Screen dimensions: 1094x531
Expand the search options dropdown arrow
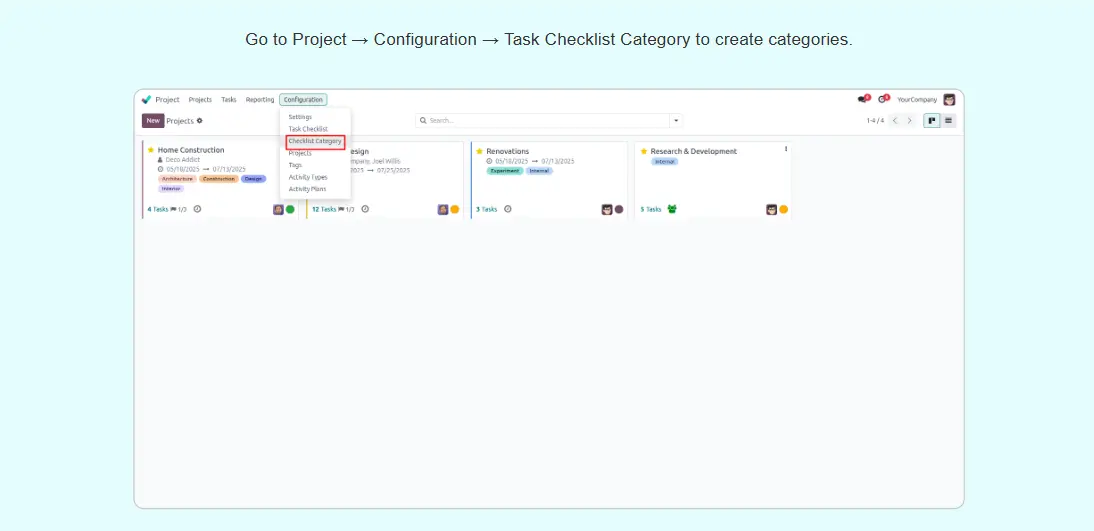click(x=676, y=121)
